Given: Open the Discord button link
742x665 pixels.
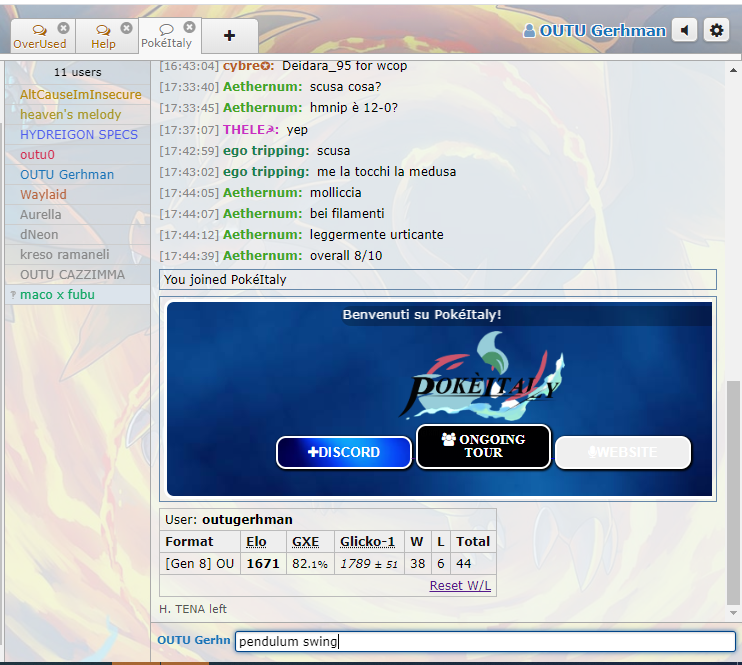Looking at the screenshot, I should [x=344, y=452].
